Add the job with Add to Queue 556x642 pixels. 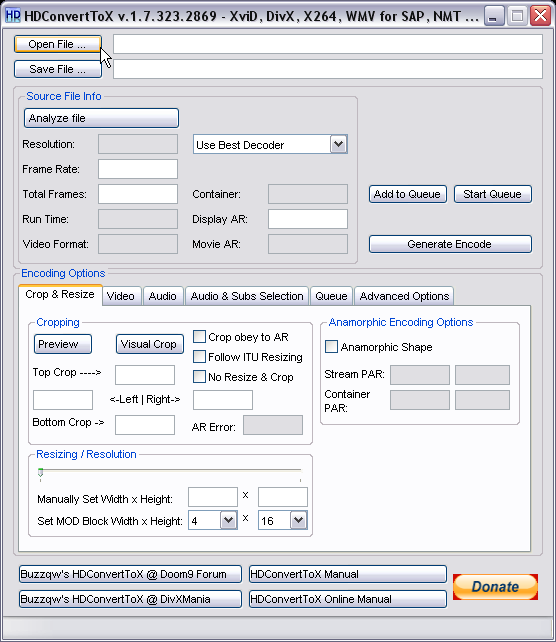(x=408, y=194)
